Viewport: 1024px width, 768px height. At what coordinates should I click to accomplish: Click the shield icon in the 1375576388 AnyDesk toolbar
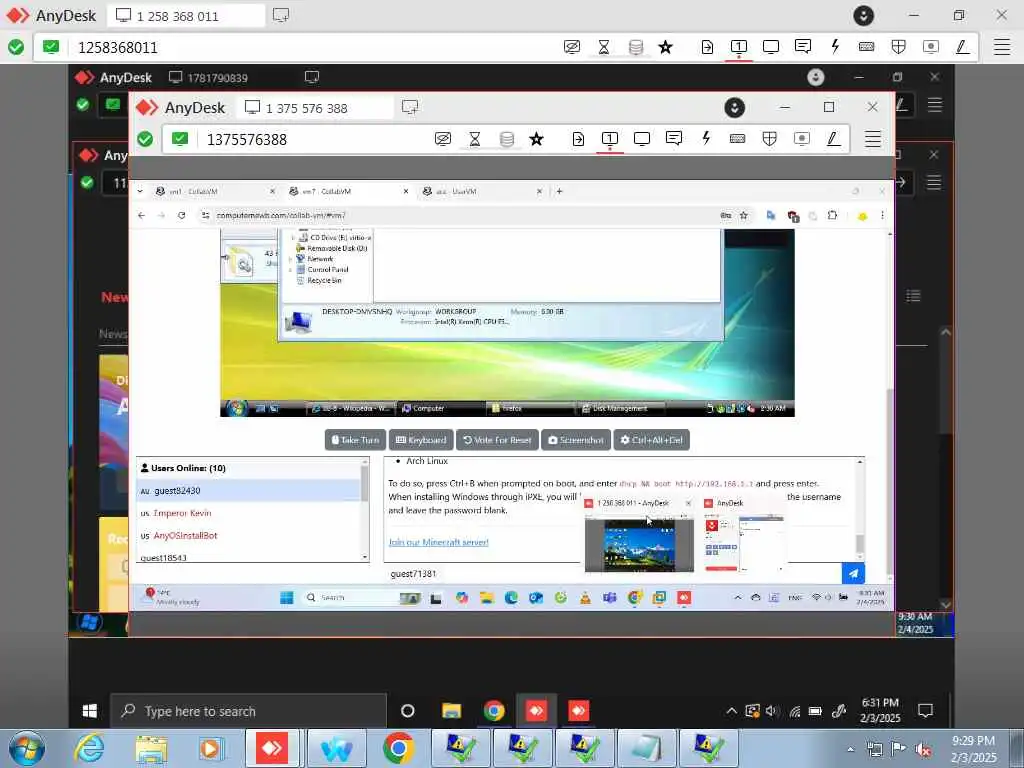tap(769, 139)
